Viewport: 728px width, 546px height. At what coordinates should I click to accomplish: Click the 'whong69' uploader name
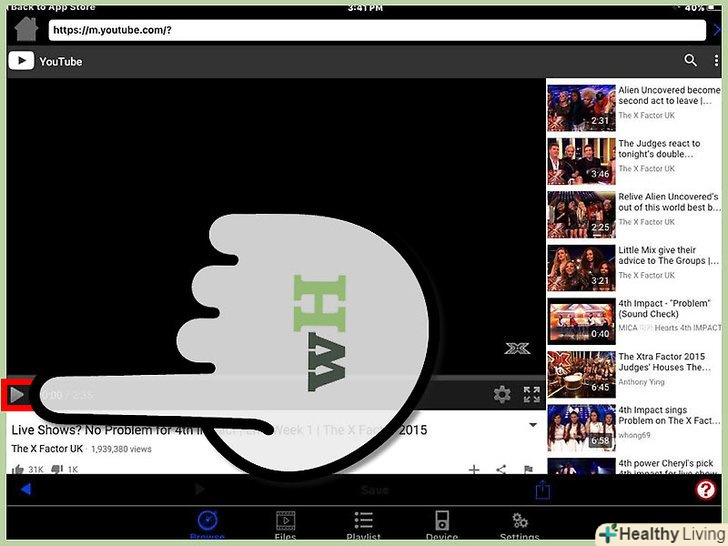pos(634,436)
